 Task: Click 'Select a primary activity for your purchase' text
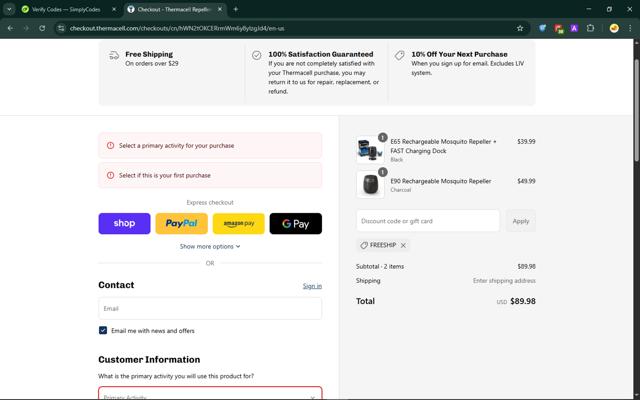(176, 145)
